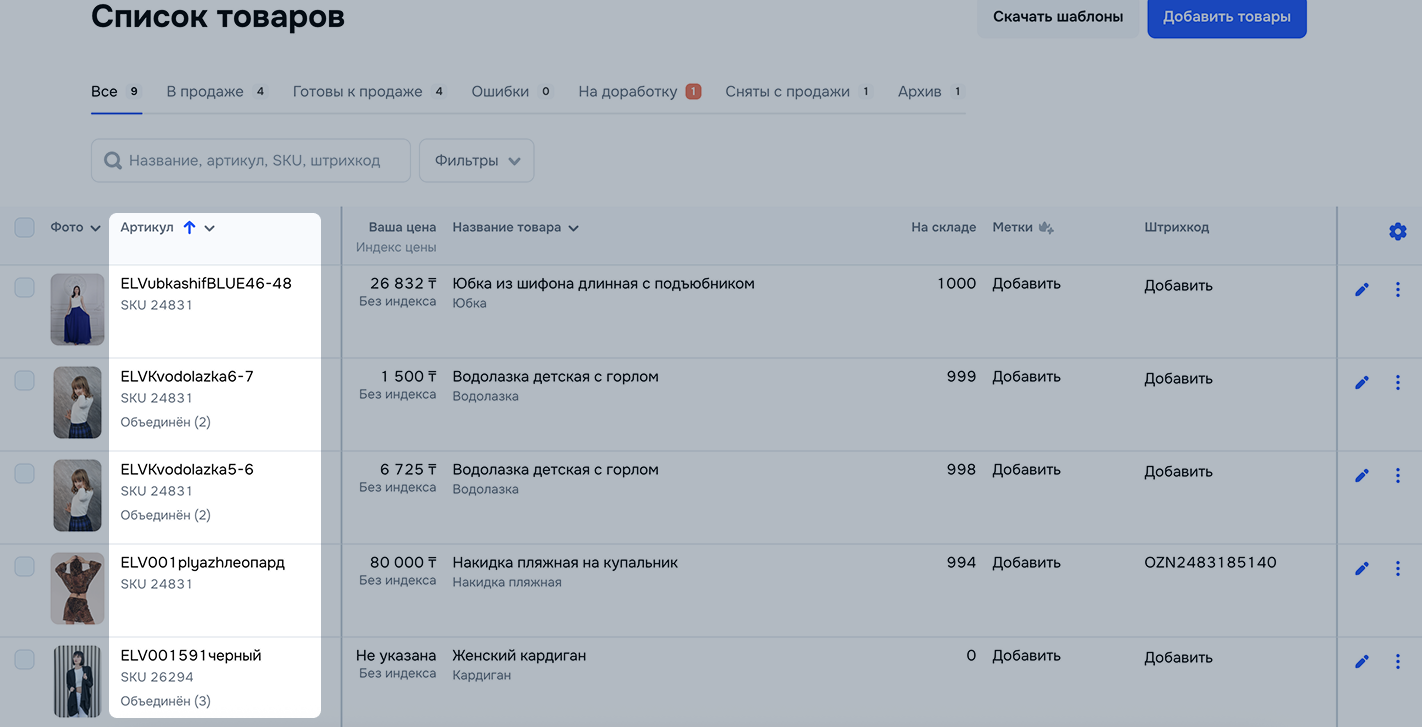The image size is (1422, 727).
Task: Check the ELVKvodolazka5-6 row checkbox
Action: tap(24, 474)
